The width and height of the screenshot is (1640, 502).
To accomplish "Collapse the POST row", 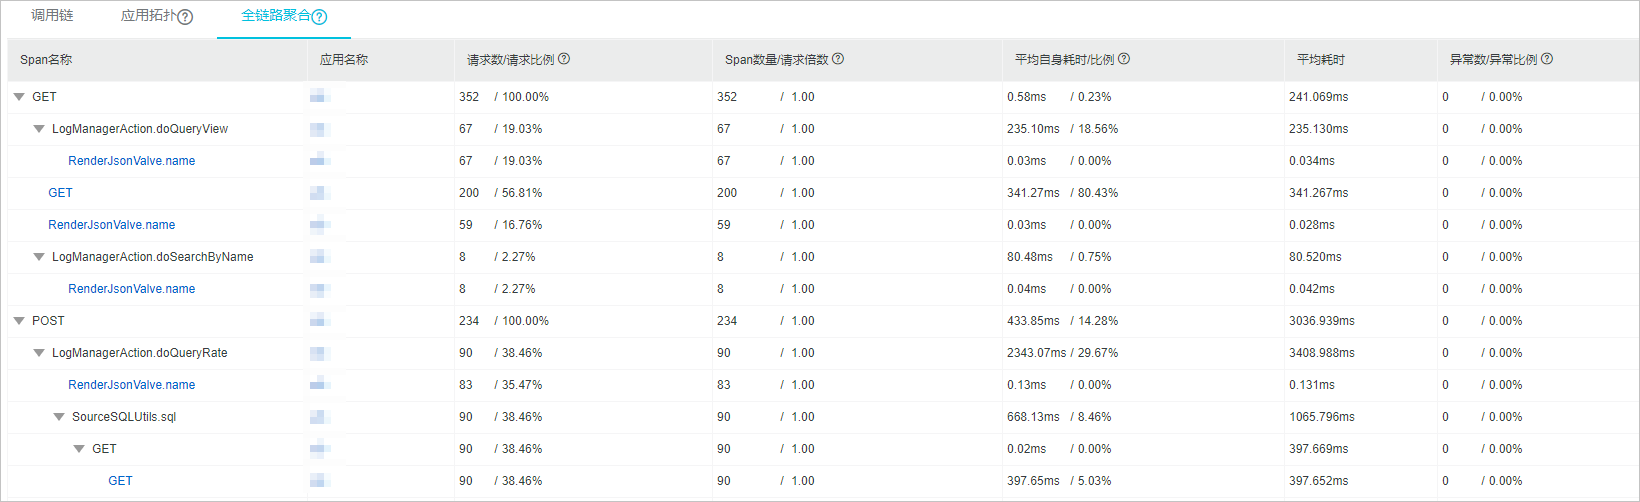I will [x=19, y=321].
